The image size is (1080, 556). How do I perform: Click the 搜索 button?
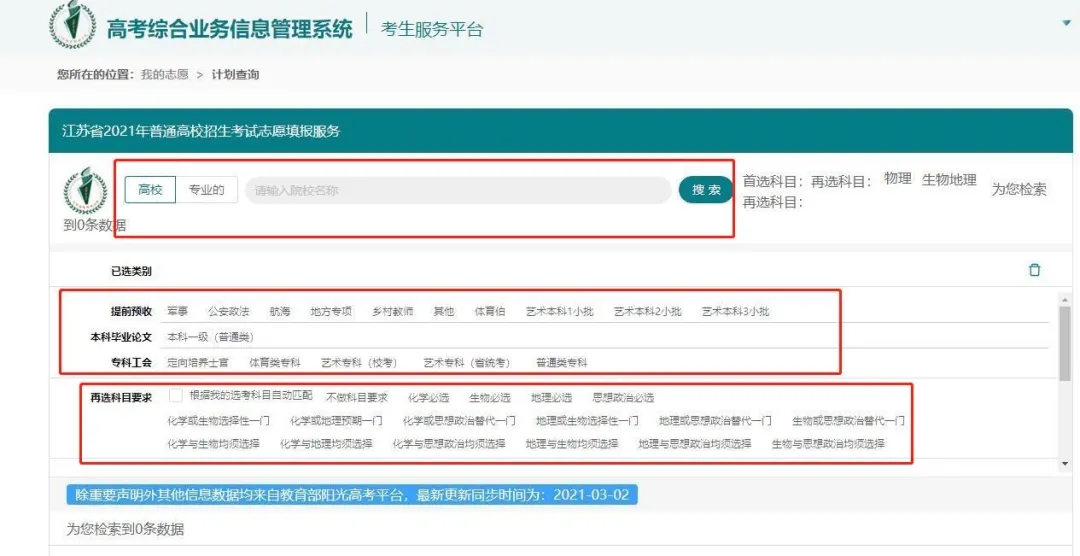click(x=706, y=190)
